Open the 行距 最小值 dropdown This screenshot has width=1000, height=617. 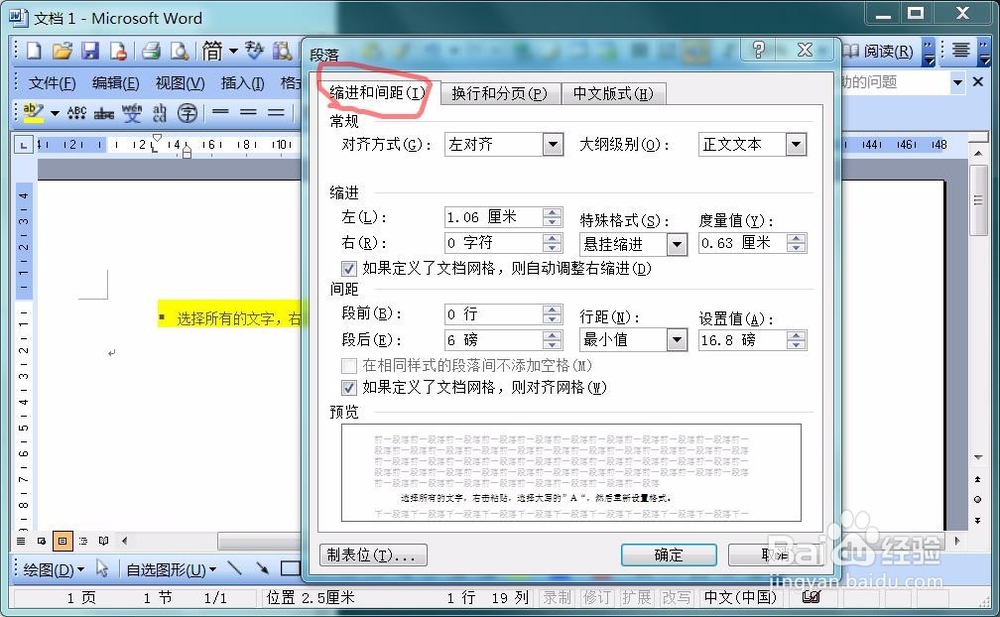(677, 339)
